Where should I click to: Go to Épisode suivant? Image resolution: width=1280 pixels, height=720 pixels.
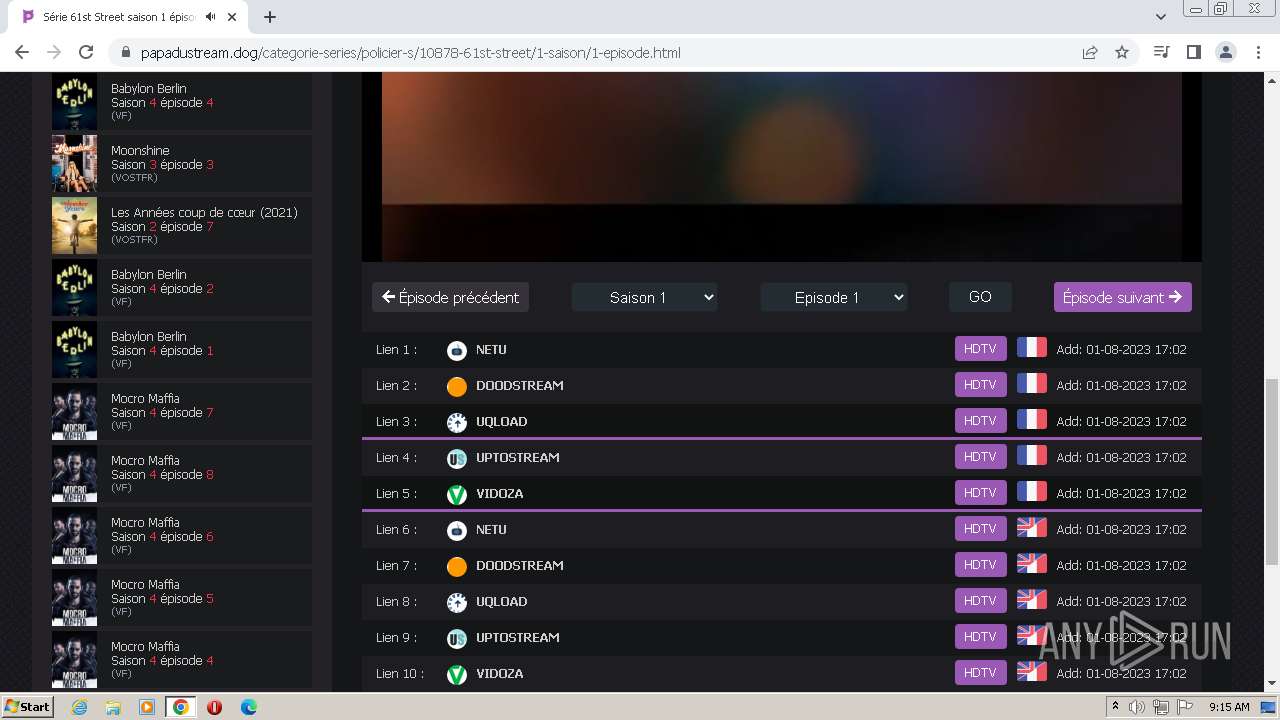[1122, 297]
